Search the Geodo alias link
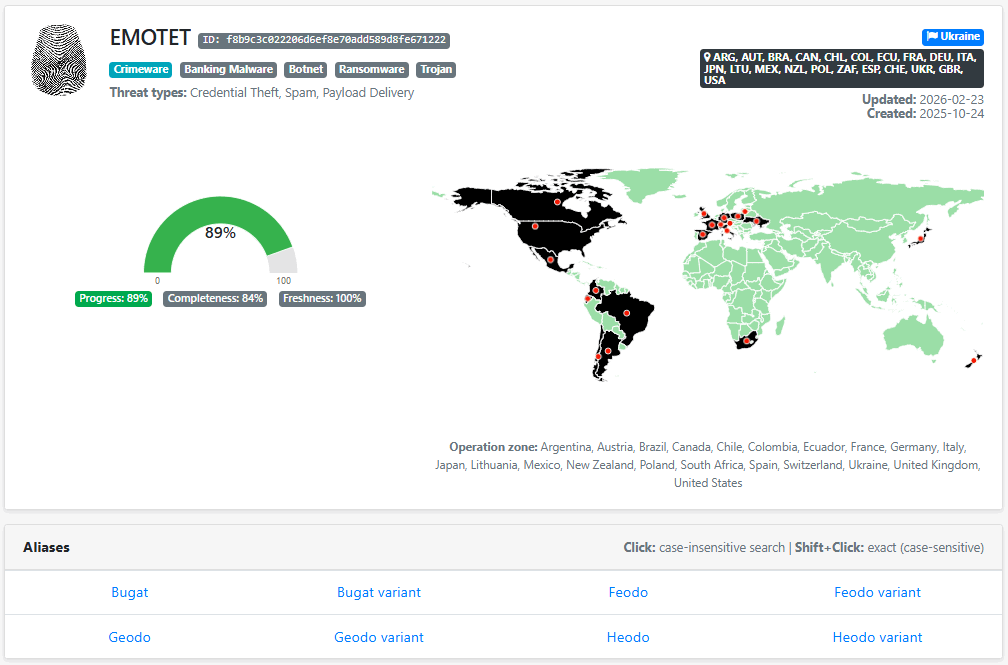 pyautogui.click(x=130, y=637)
